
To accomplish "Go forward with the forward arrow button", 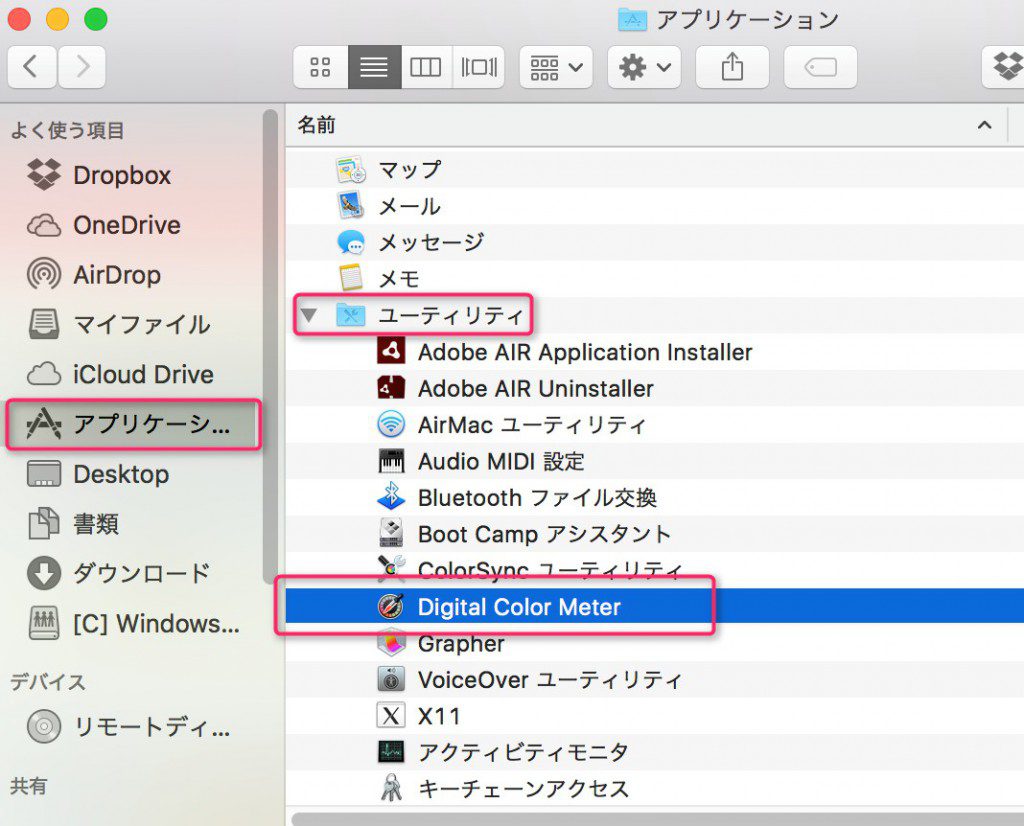I will point(82,67).
